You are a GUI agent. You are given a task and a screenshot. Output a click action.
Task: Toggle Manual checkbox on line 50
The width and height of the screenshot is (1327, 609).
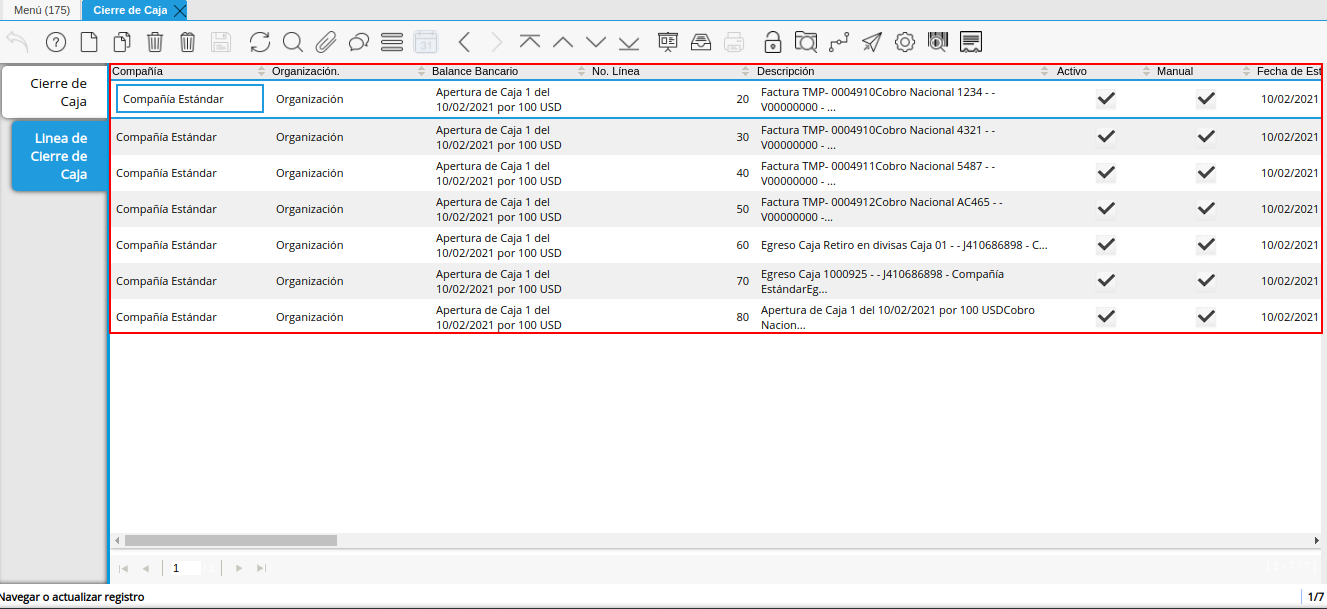[1206, 209]
